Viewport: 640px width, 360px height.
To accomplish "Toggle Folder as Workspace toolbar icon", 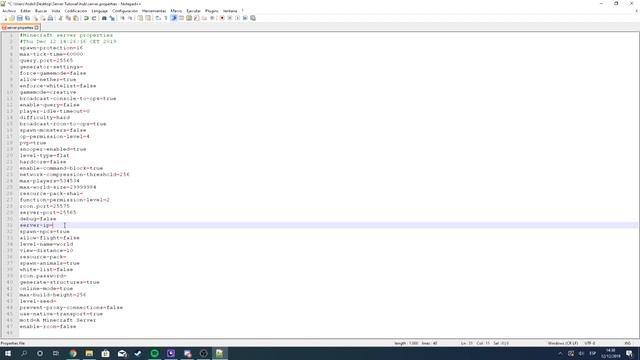I will 204,18.
